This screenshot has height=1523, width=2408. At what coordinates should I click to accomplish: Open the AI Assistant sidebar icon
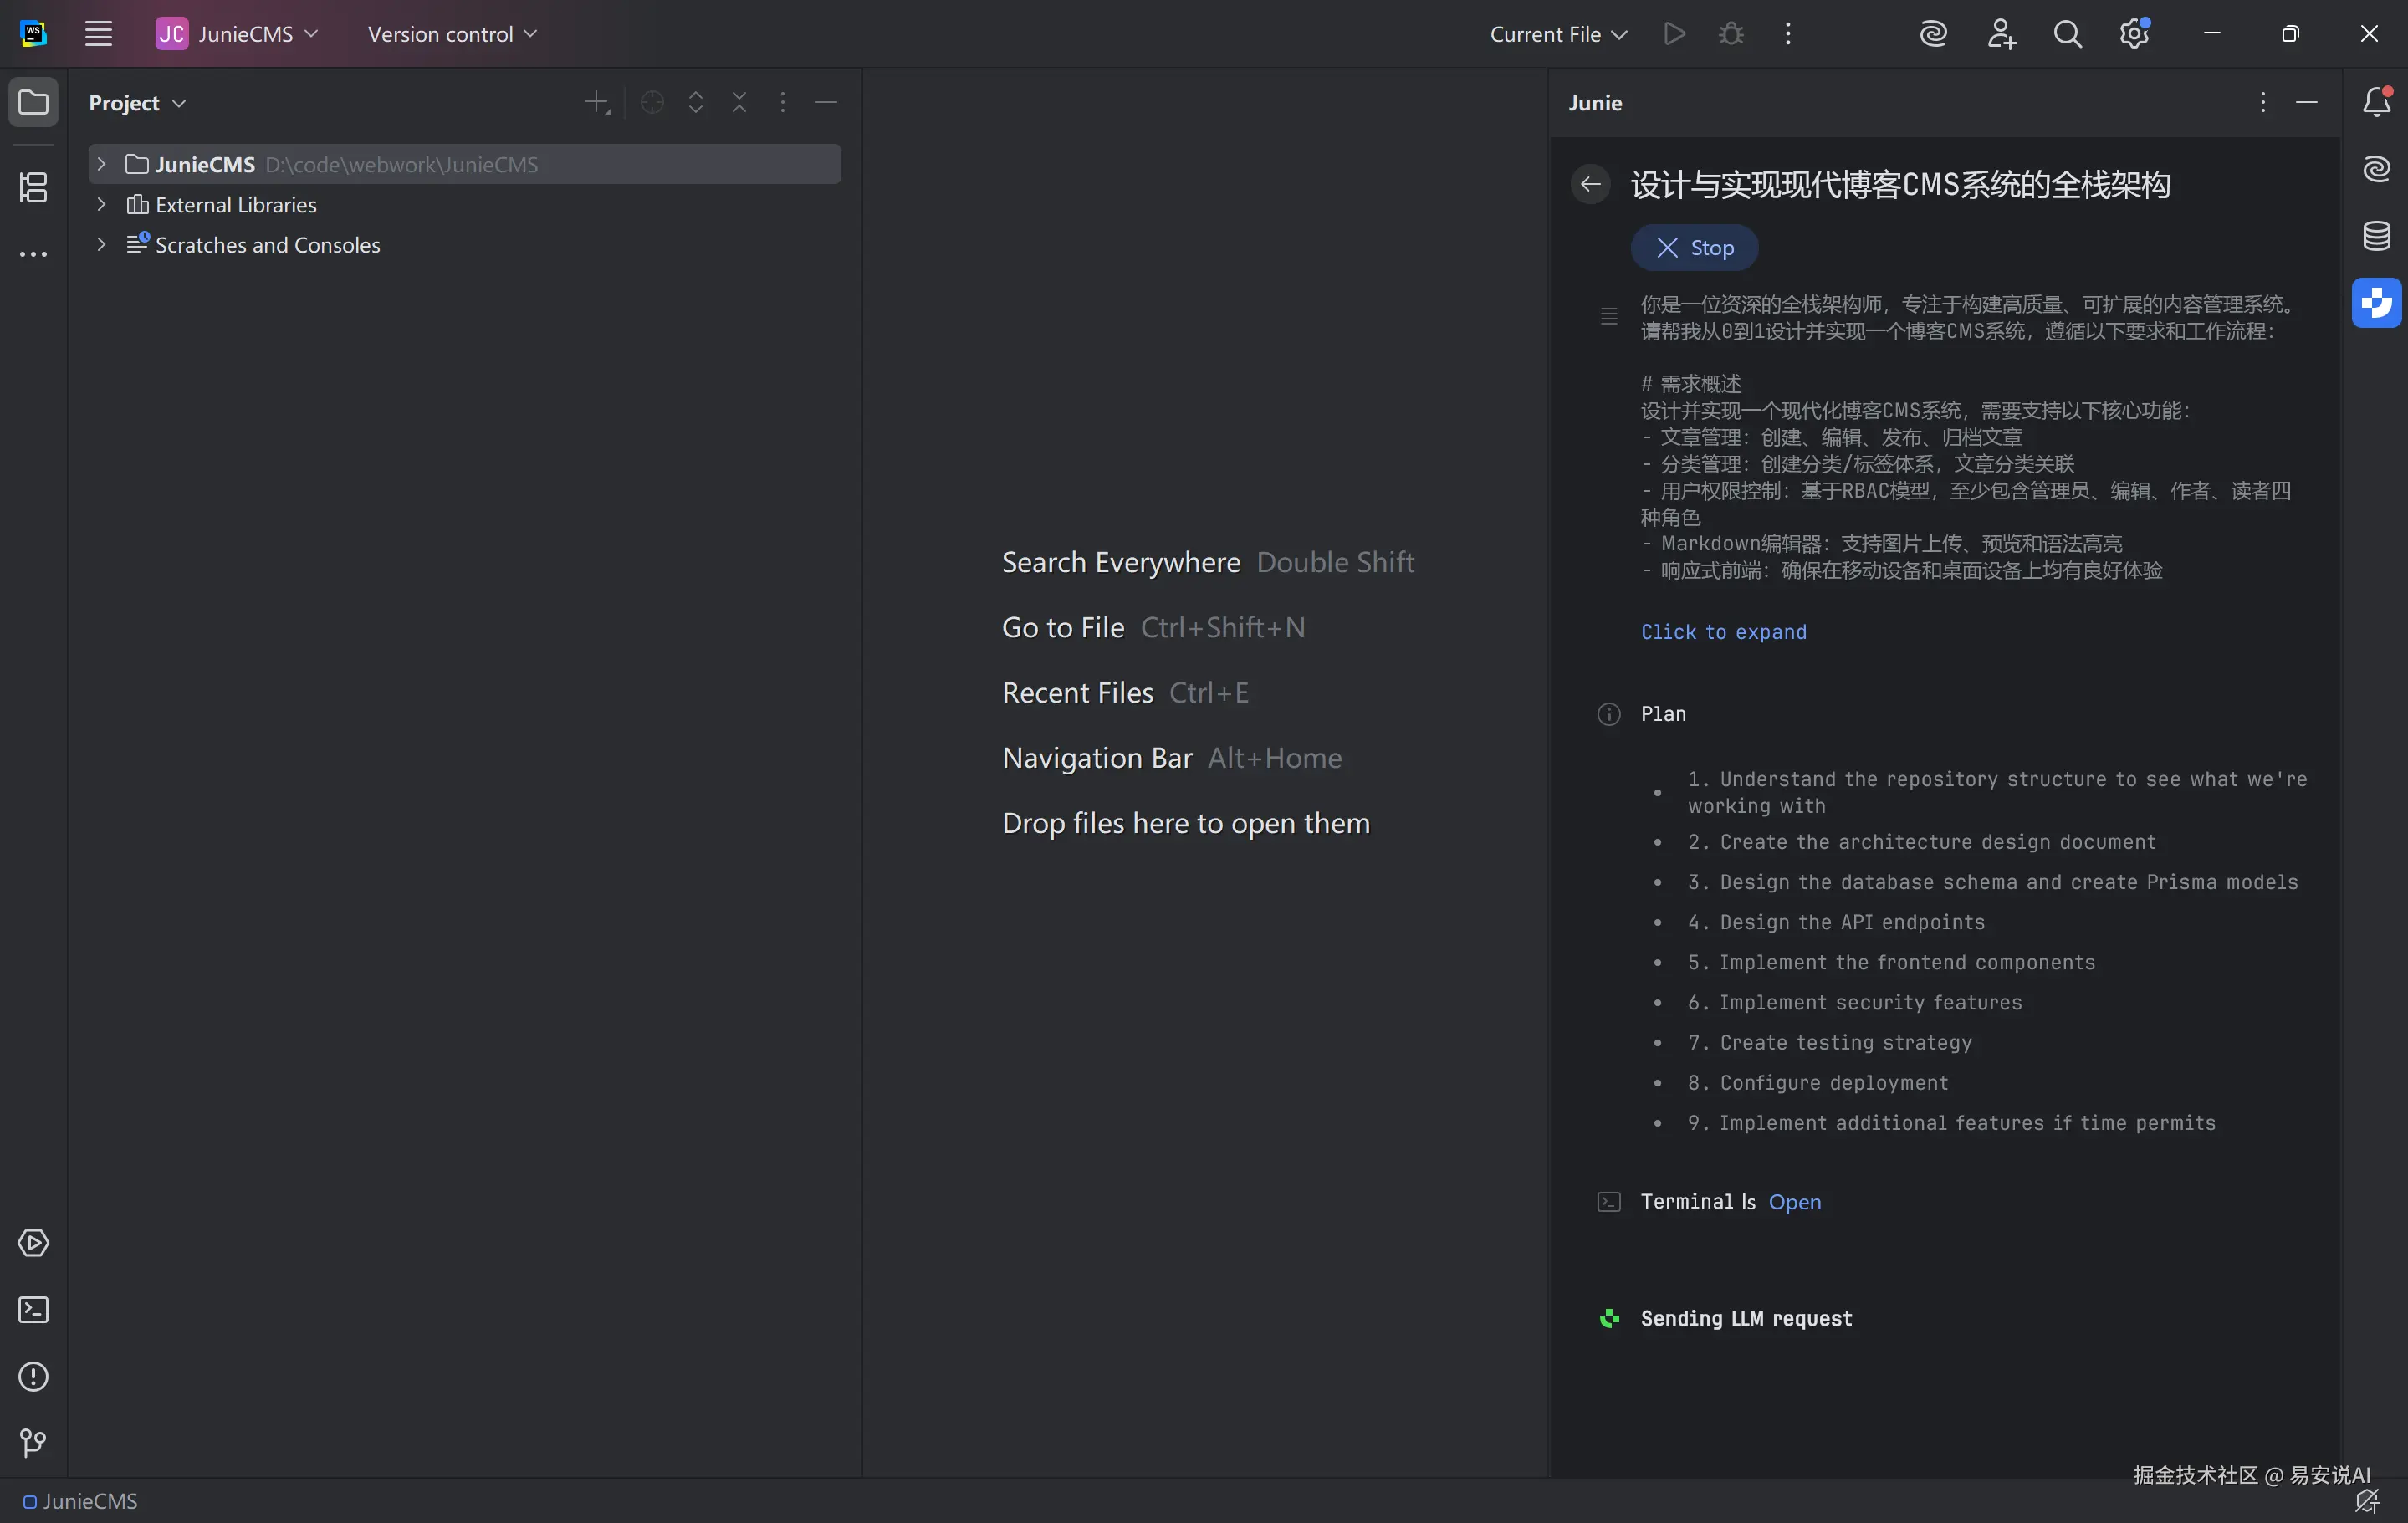pyautogui.click(x=2376, y=168)
